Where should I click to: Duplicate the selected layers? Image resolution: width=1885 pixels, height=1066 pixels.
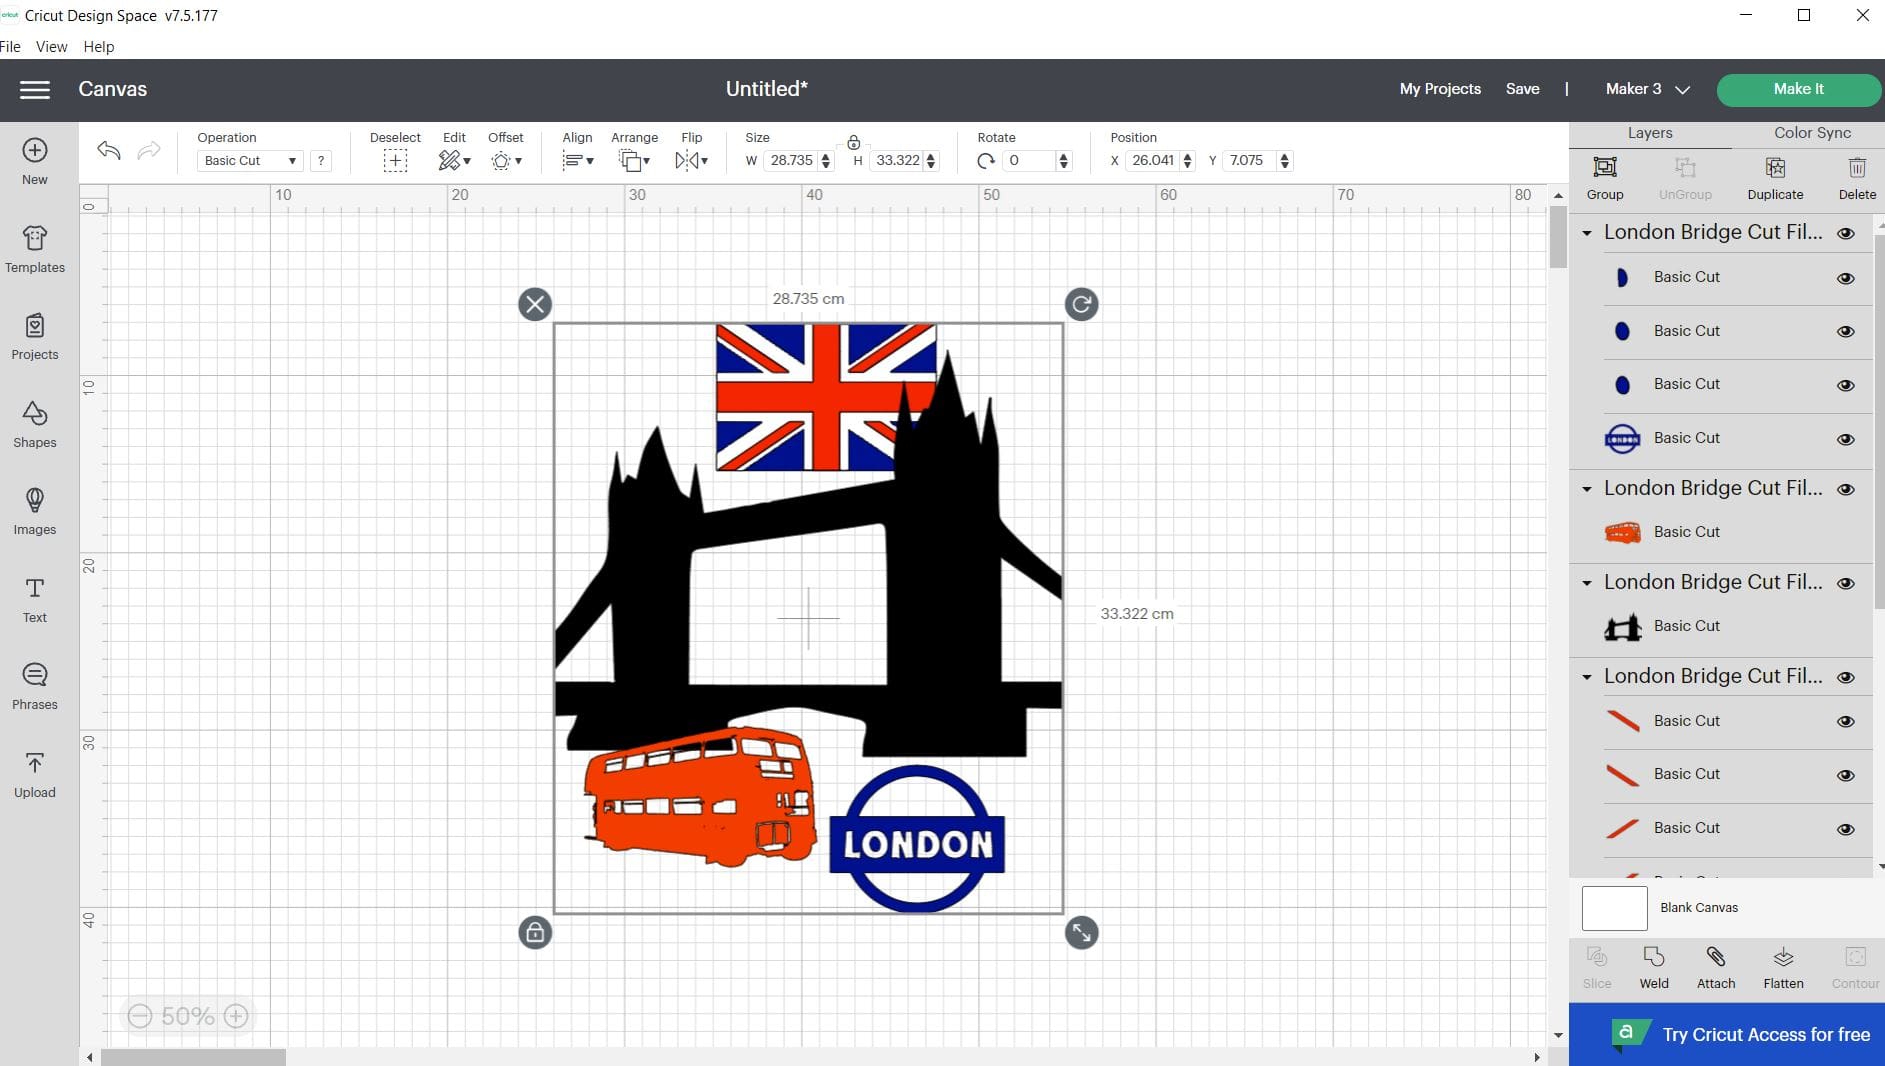1775,178
